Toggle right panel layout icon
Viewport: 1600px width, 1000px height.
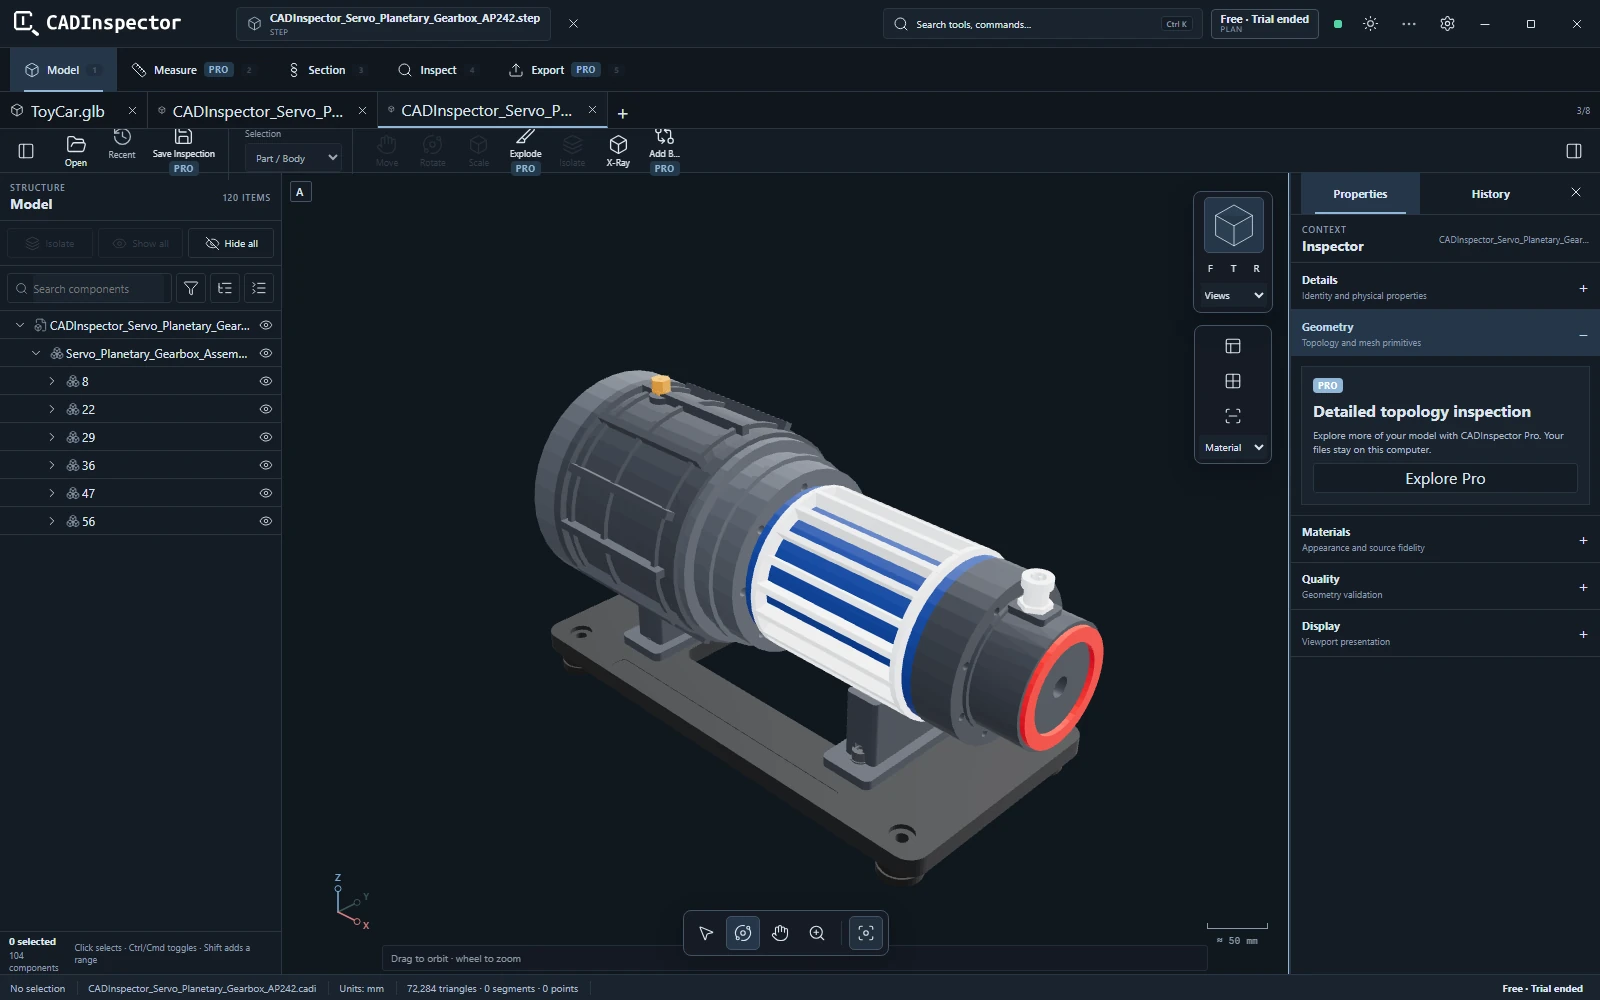(x=1574, y=151)
